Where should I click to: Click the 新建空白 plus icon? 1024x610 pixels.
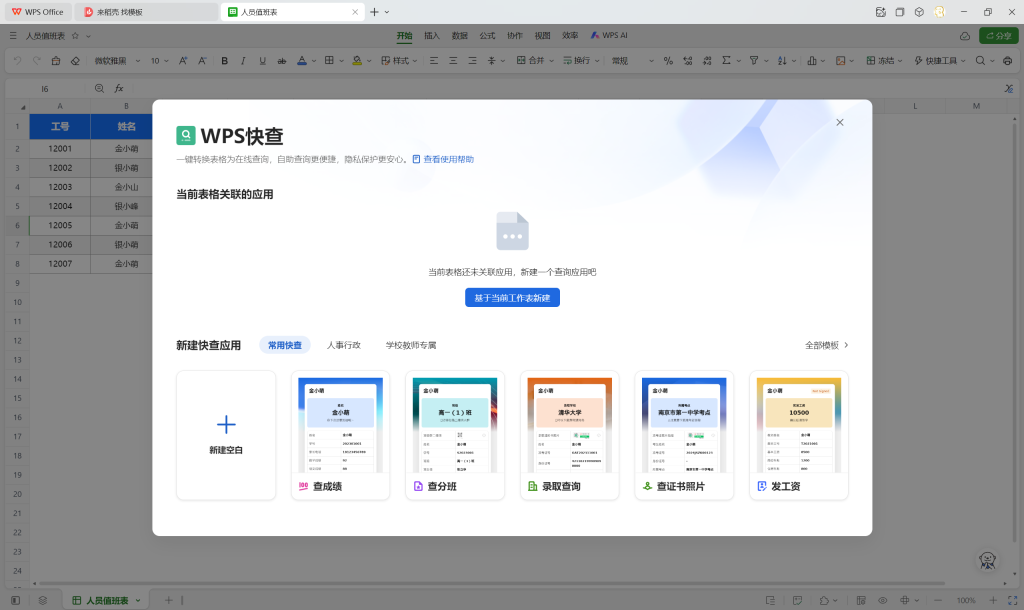coord(226,424)
